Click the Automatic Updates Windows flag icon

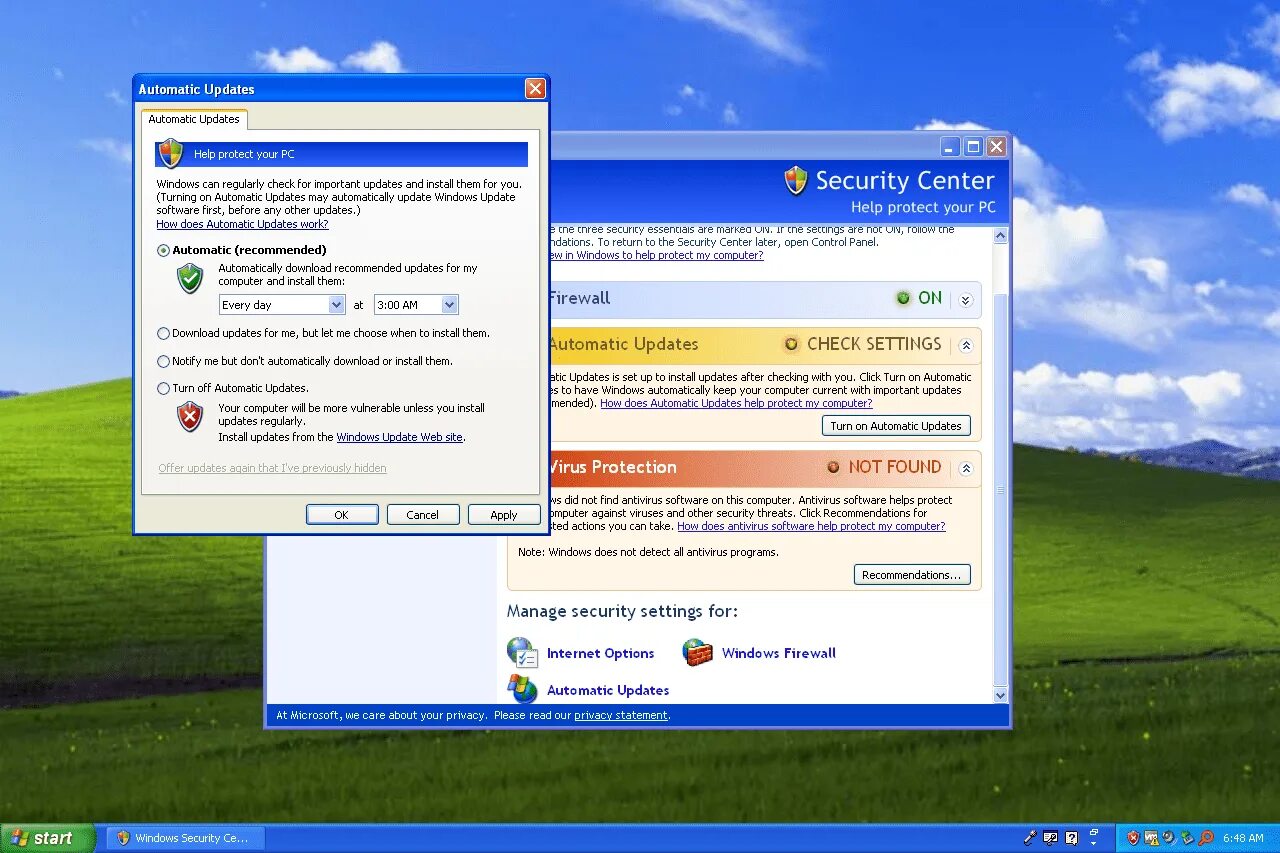pyautogui.click(x=522, y=689)
